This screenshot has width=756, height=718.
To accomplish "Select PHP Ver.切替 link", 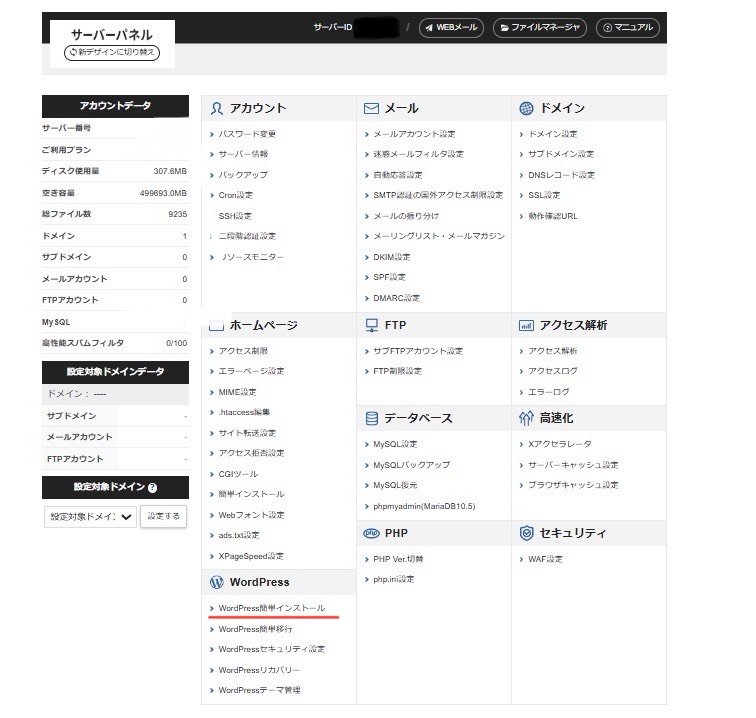I will (x=398, y=559).
